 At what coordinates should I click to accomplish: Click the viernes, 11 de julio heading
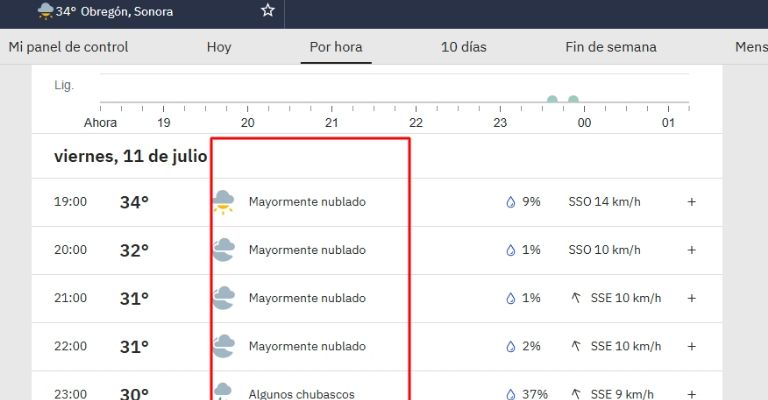tap(131, 156)
